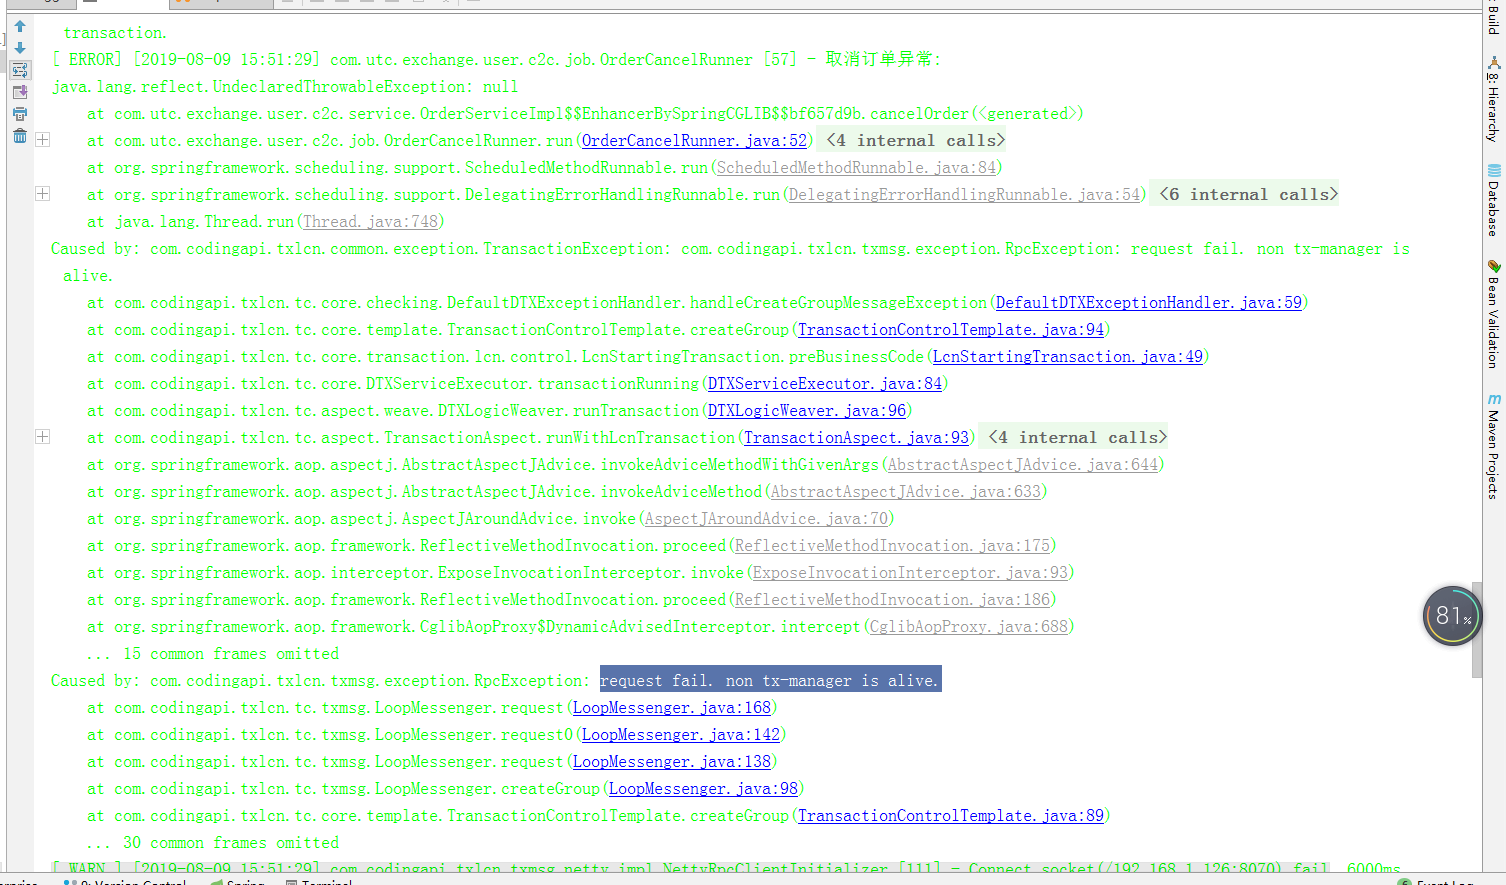Open LoopMessenger.java:168 link

(671, 707)
